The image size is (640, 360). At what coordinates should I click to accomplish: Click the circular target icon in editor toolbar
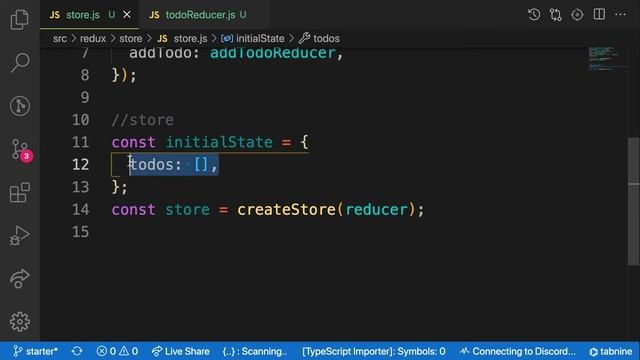tap(577, 15)
